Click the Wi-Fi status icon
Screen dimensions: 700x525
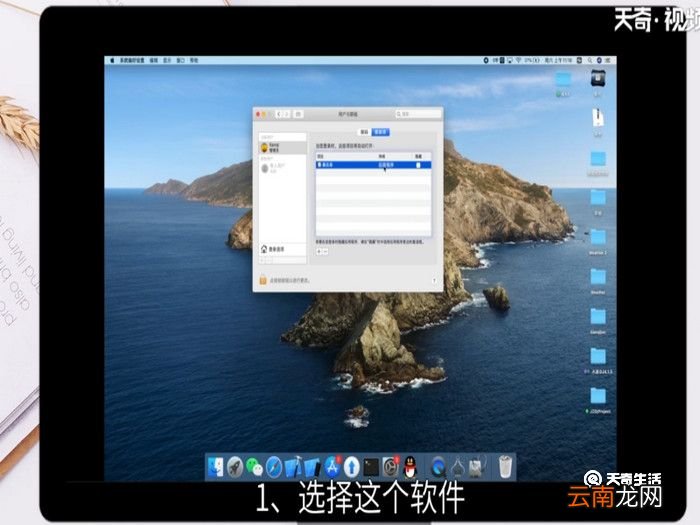click(518, 60)
